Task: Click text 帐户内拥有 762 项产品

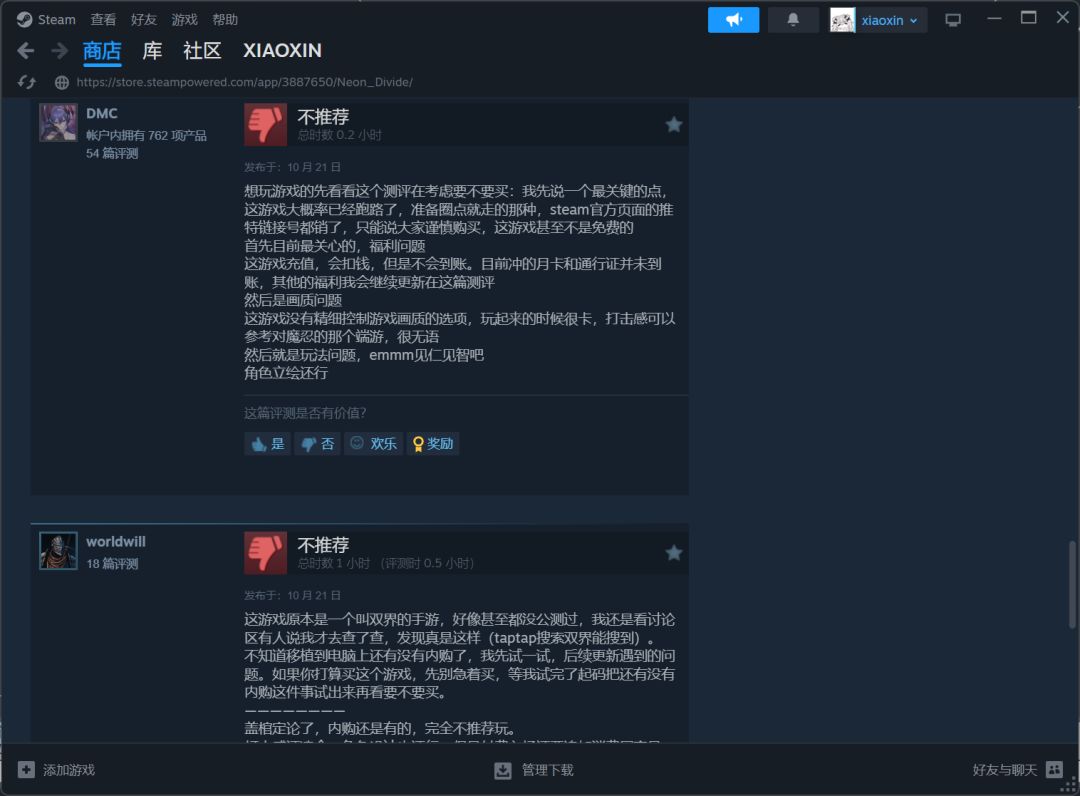Action: coord(146,135)
